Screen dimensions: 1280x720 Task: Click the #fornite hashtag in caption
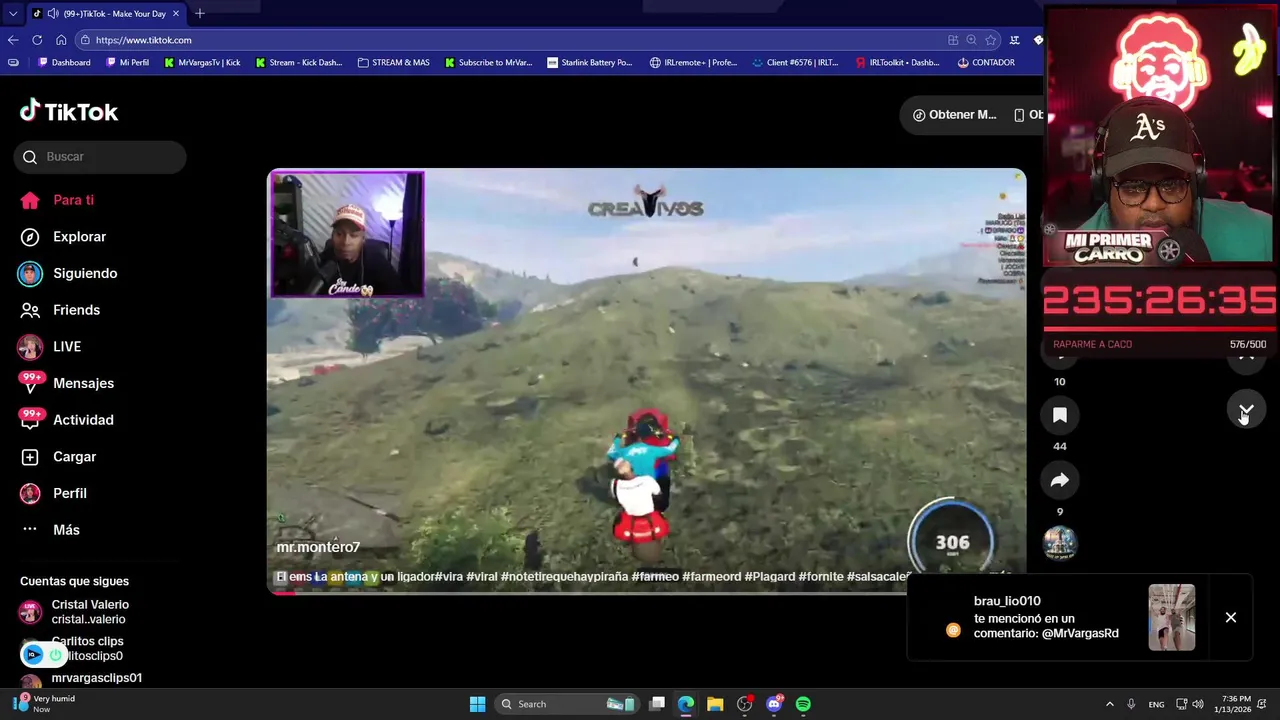coord(821,577)
